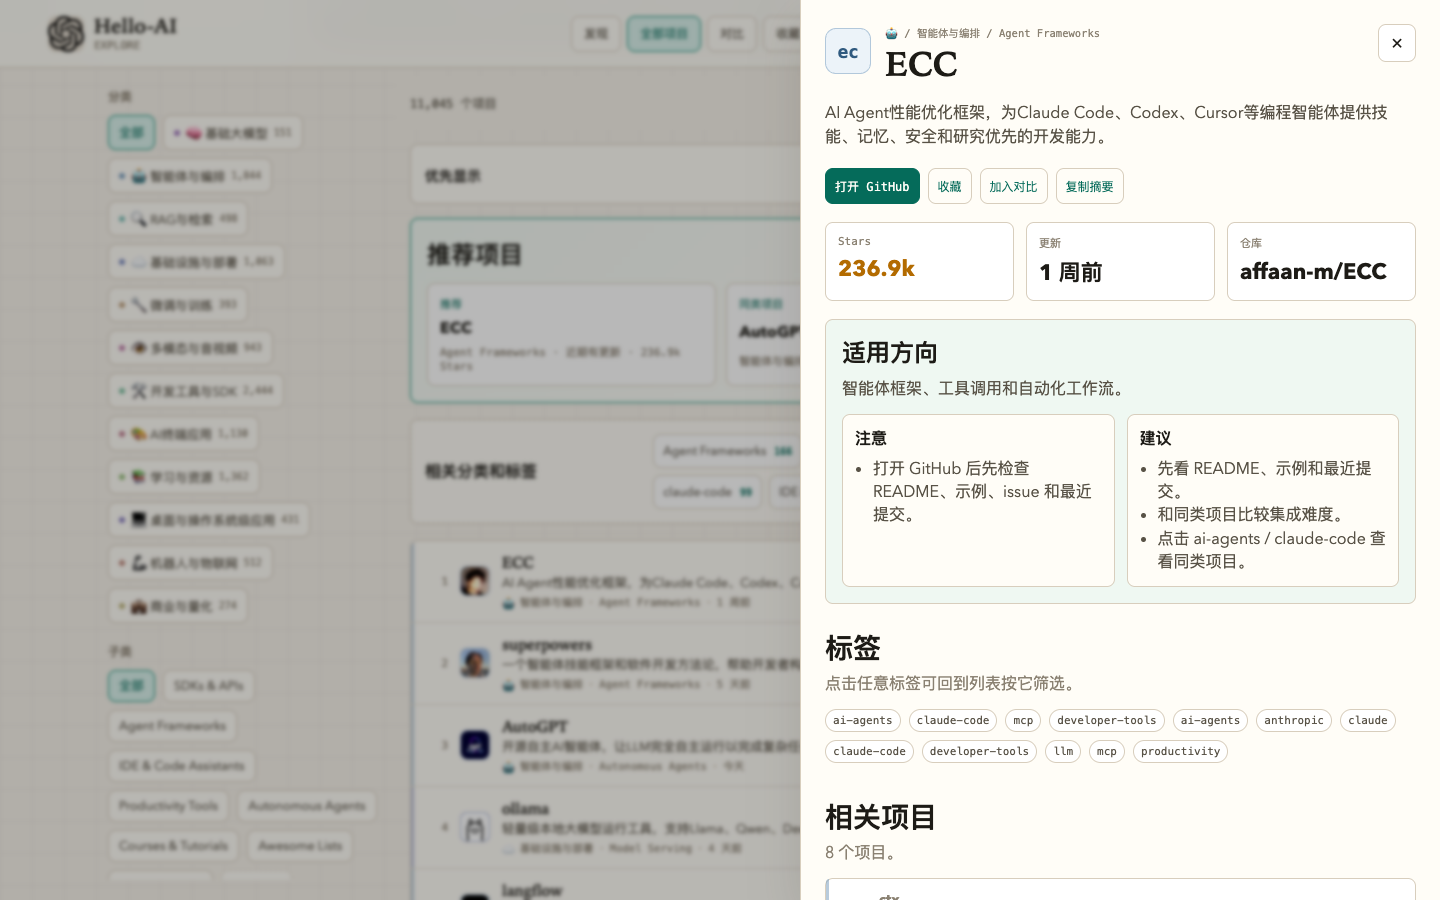
Task: Select the claude tag chip
Action: click(1368, 720)
